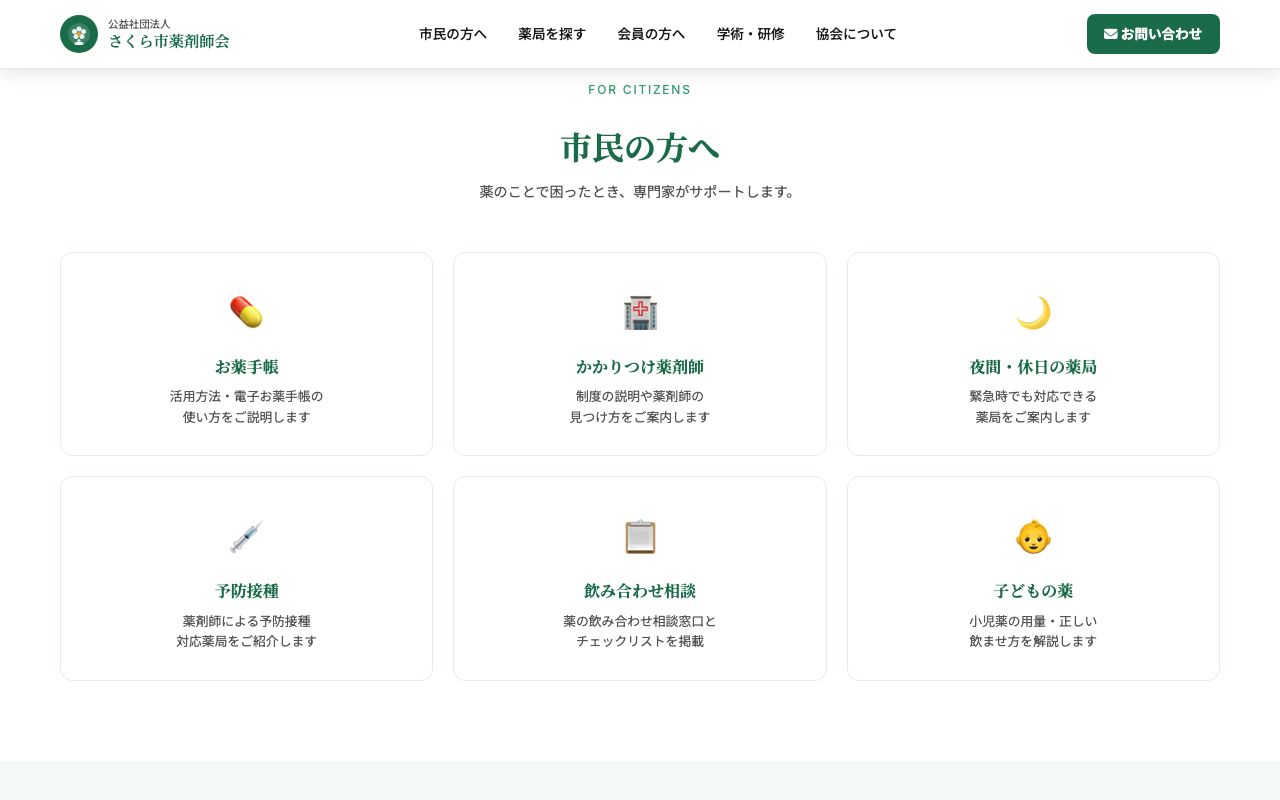The height and width of the screenshot is (800, 1280).
Task: Click the さくら市薬剤師会 logo emblem
Action: click(79, 33)
